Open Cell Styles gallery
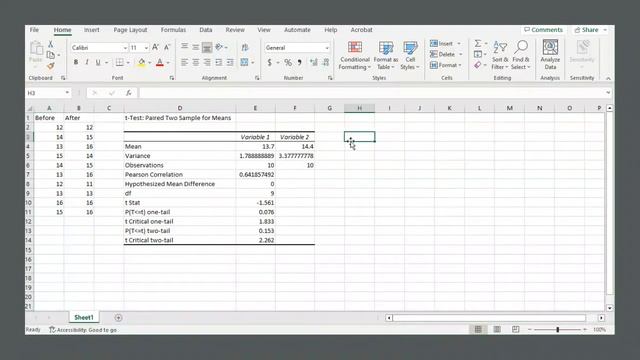The width and height of the screenshot is (640, 360). [410, 56]
